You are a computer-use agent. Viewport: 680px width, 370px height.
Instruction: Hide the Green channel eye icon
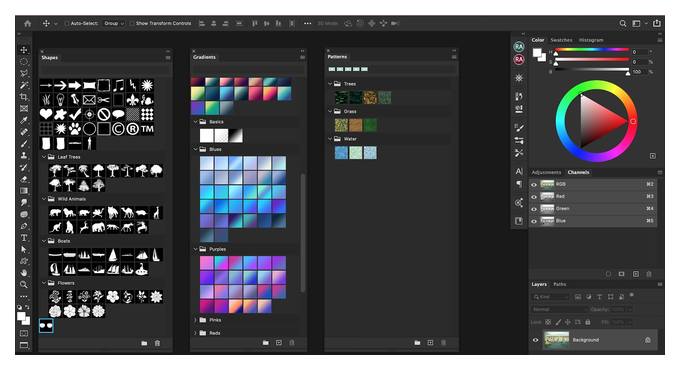(x=534, y=209)
